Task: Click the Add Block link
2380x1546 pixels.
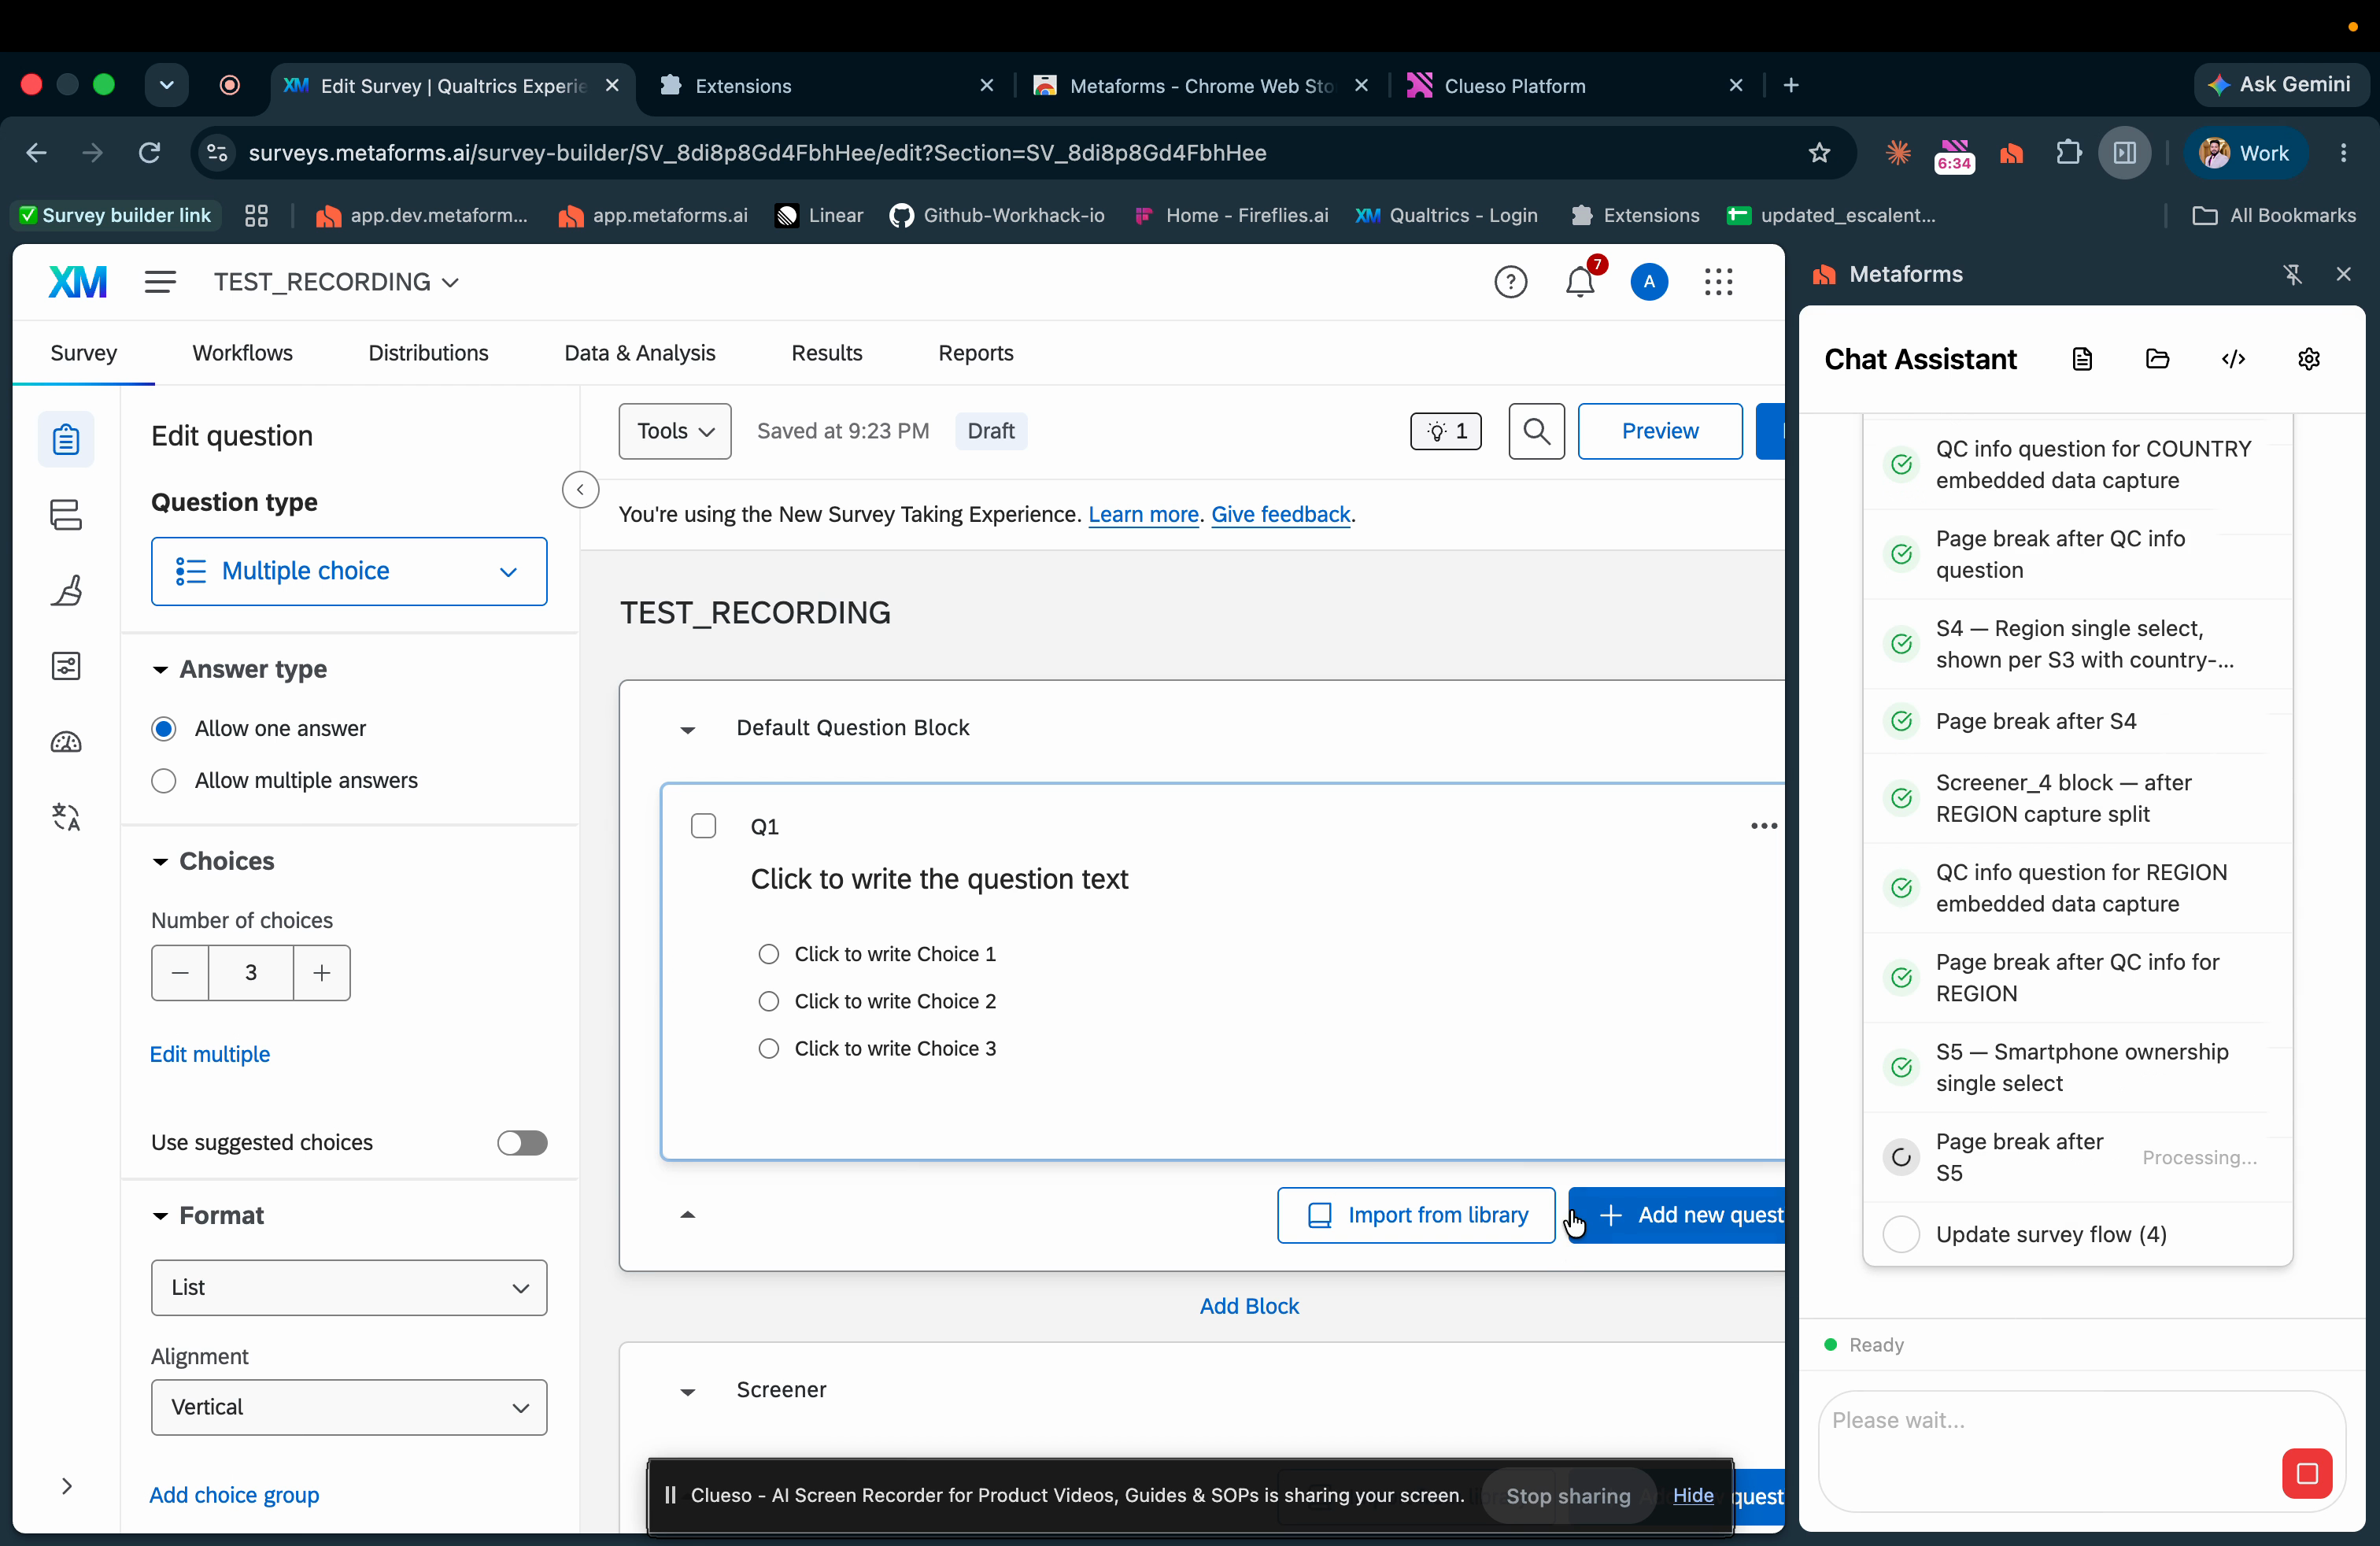Action: click(x=1249, y=1305)
